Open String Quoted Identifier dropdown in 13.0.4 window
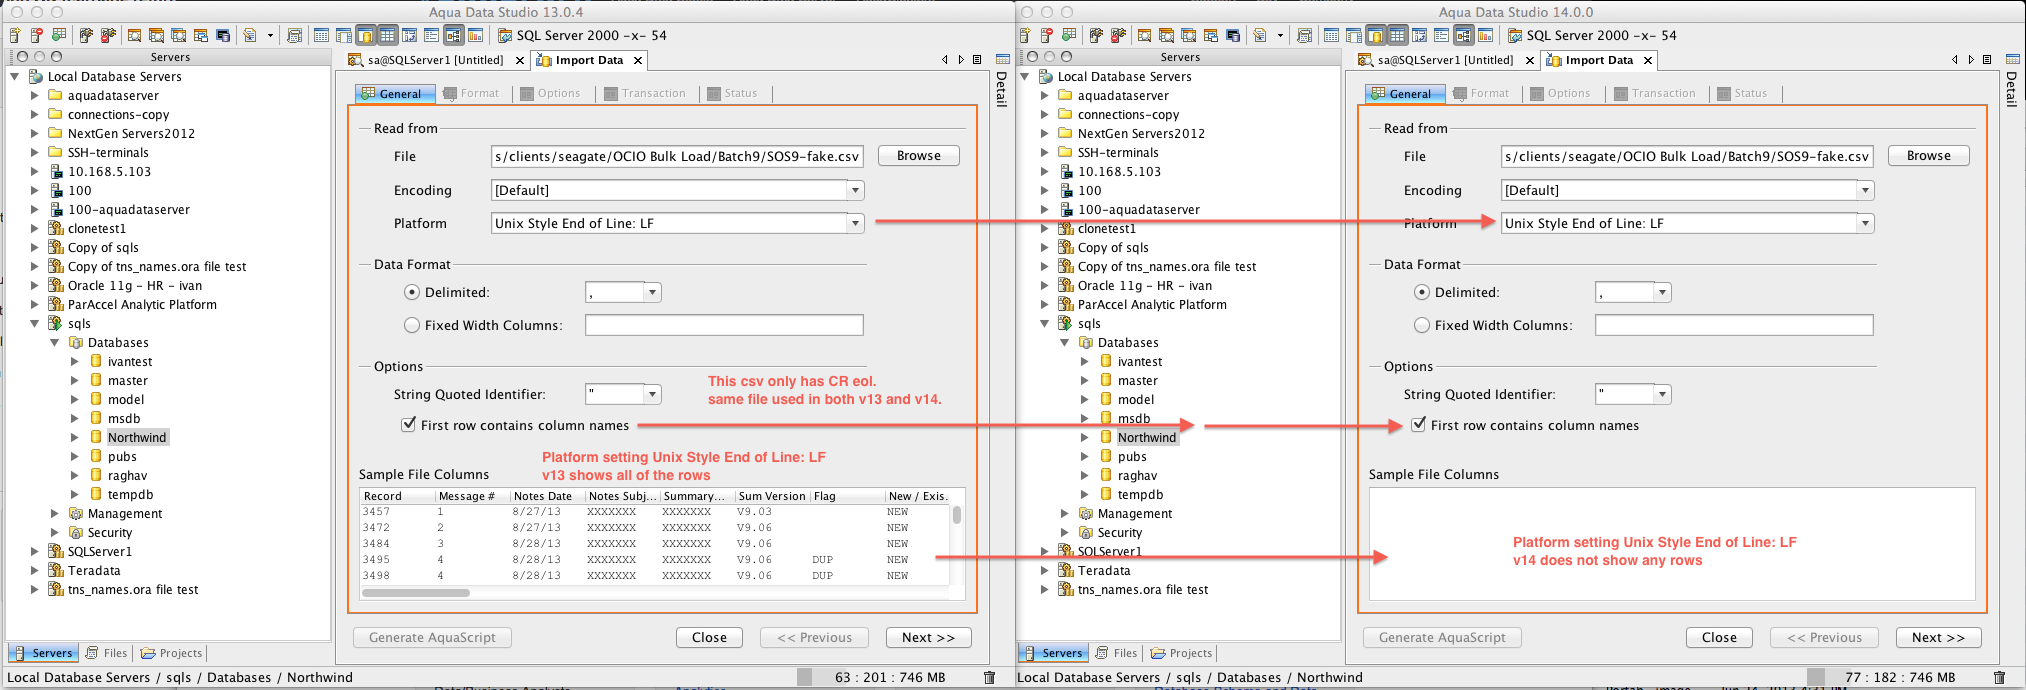Viewport: 2026px width, 690px height. click(652, 394)
